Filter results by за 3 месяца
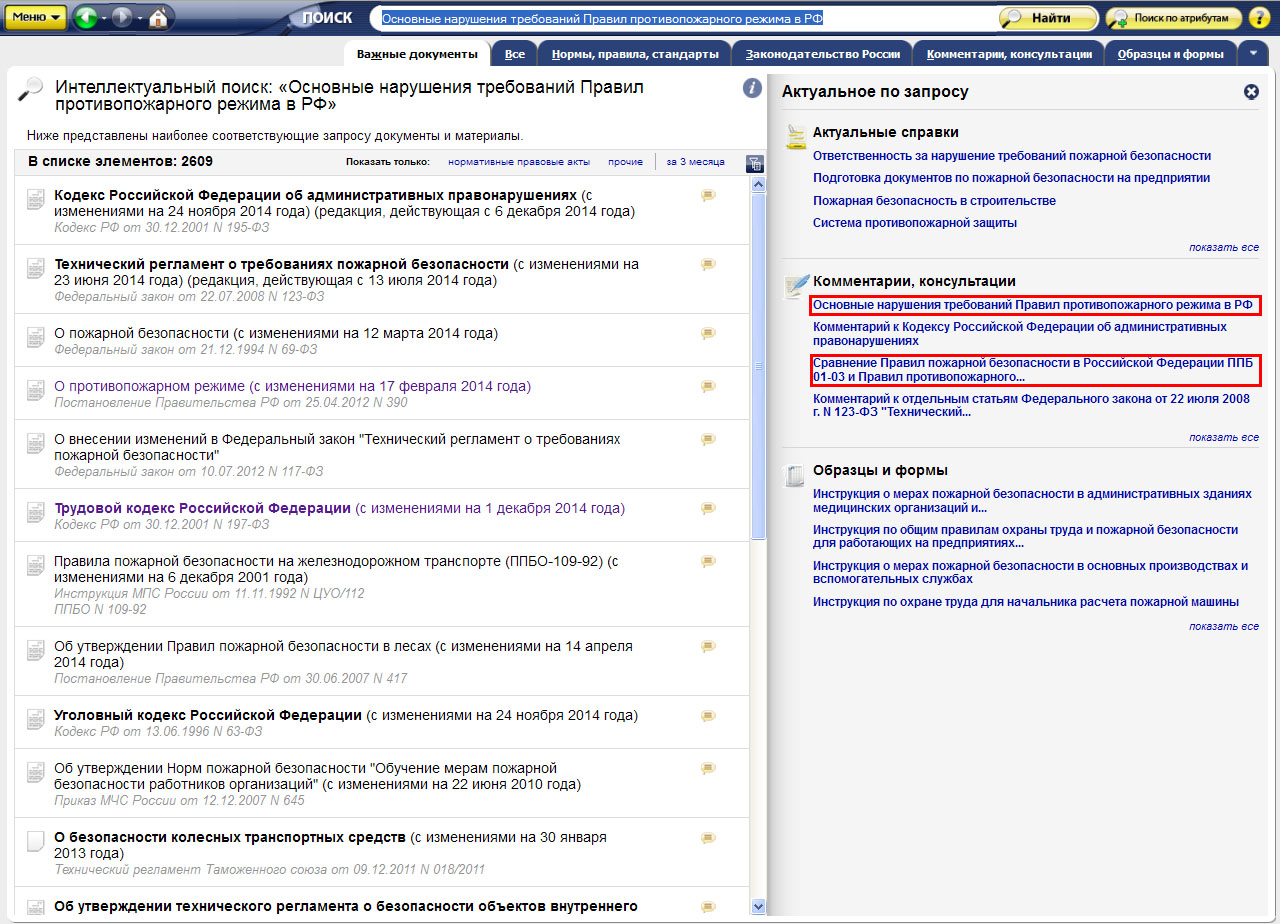The height and width of the screenshot is (924, 1280). (695, 162)
